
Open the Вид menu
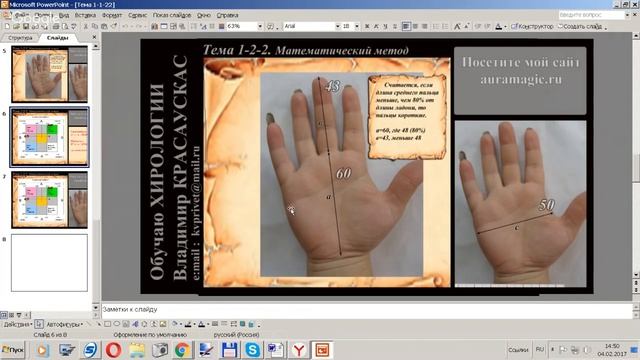tap(64, 15)
